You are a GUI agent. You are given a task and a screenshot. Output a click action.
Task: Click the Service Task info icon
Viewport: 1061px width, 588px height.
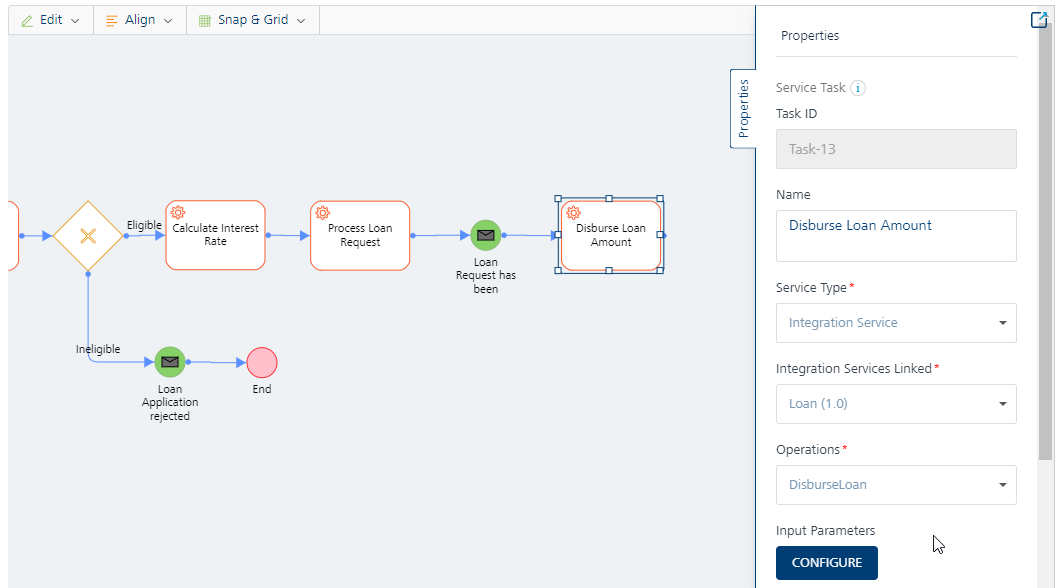tap(857, 88)
